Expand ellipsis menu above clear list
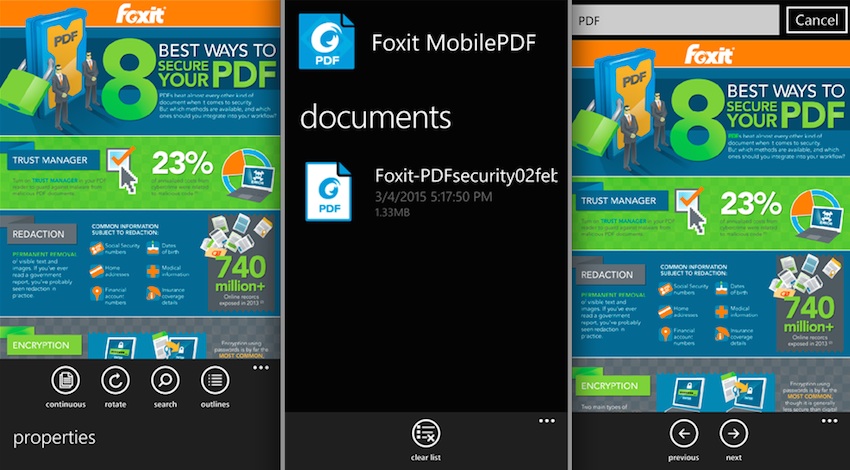The image size is (850, 470). (x=547, y=421)
